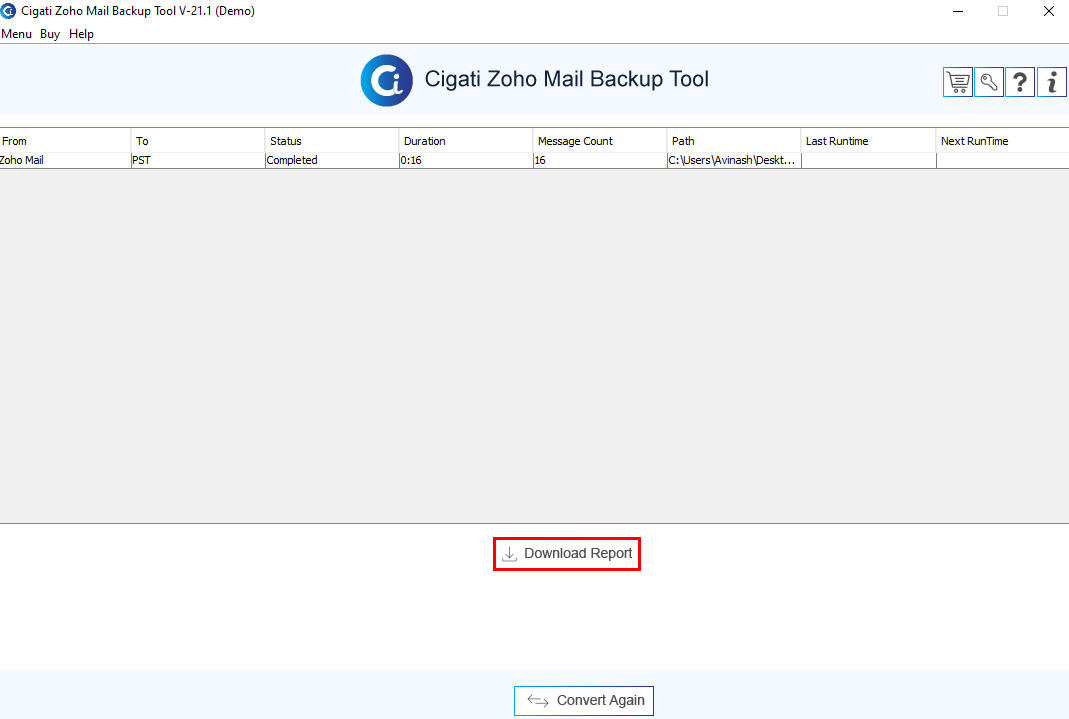Screen dimensions: 1069x719
Task: Click the C:\Users\Avinash path cell
Action: [734, 160]
